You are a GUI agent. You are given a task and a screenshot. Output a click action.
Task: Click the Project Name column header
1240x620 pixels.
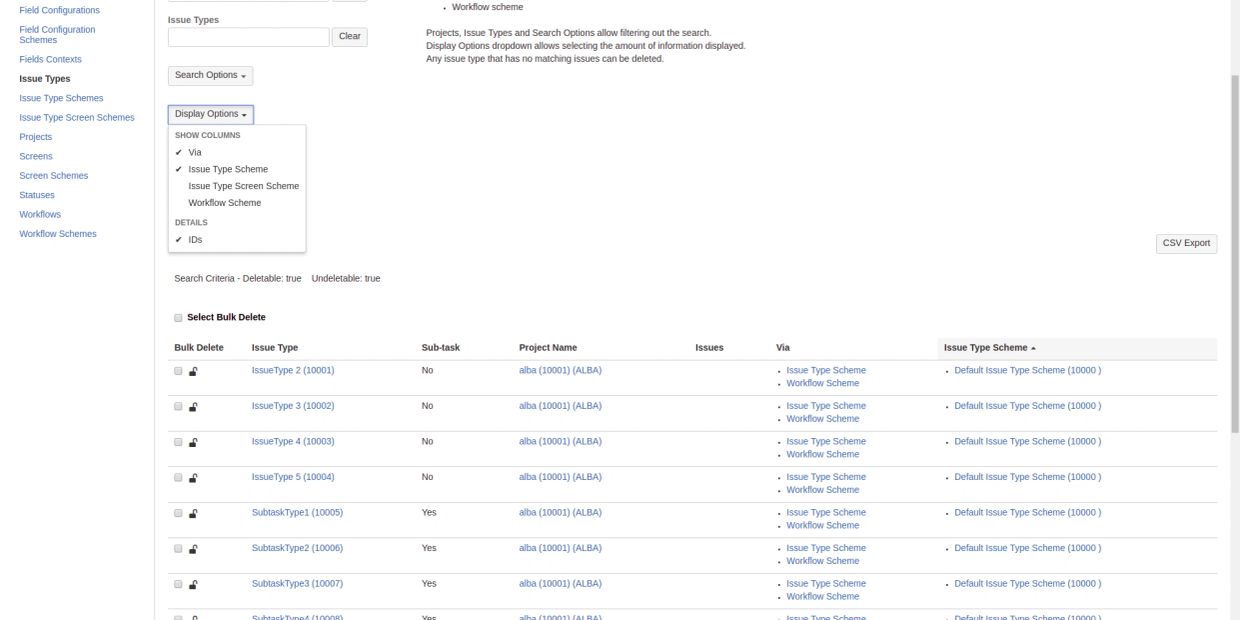(548, 348)
